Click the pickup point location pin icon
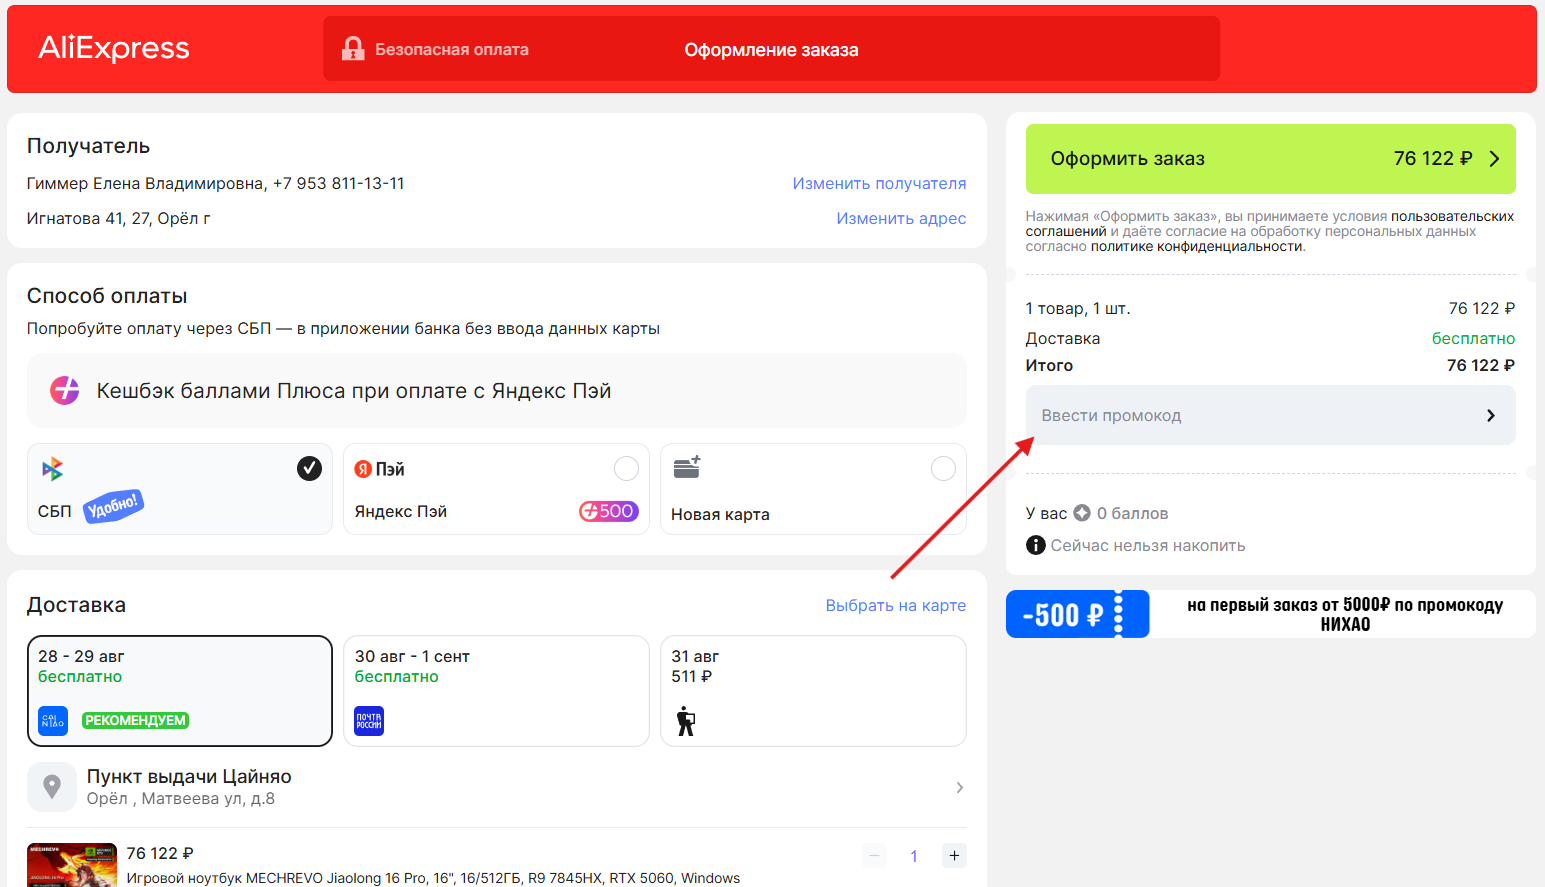This screenshot has height=887, width=1545. tap(52, 787)
